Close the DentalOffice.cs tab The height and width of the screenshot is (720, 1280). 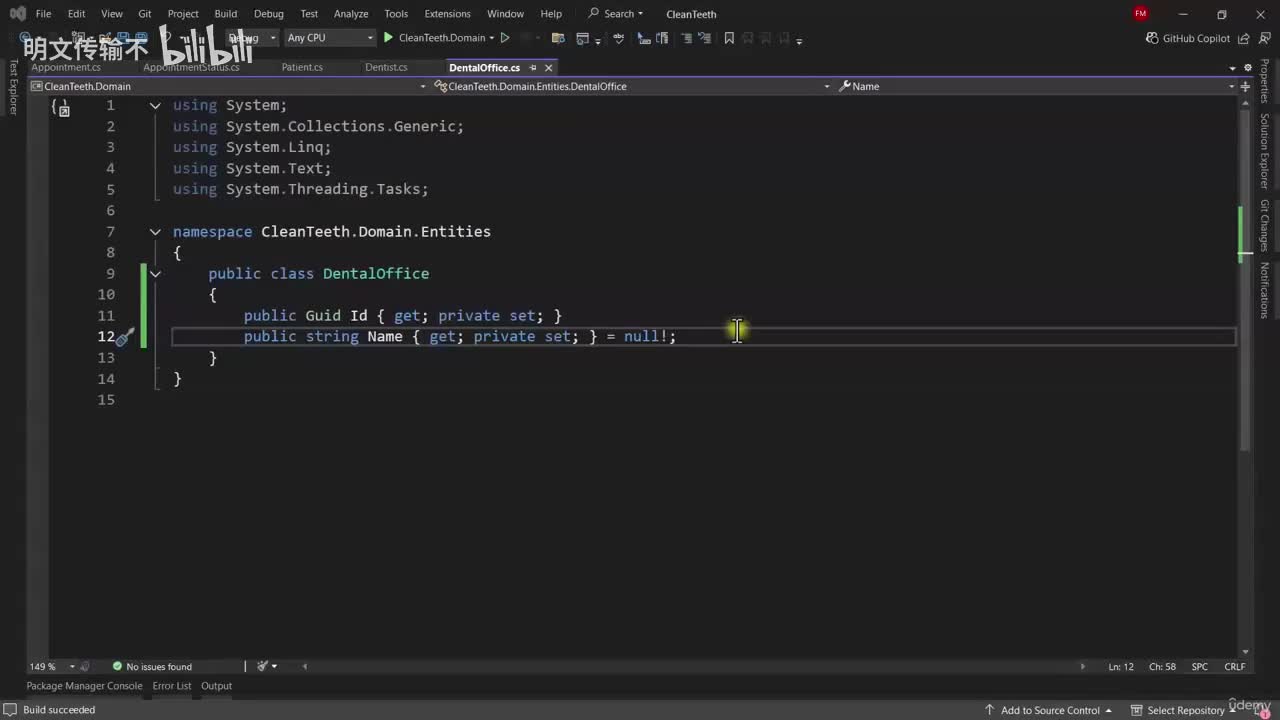pos(549,68)
